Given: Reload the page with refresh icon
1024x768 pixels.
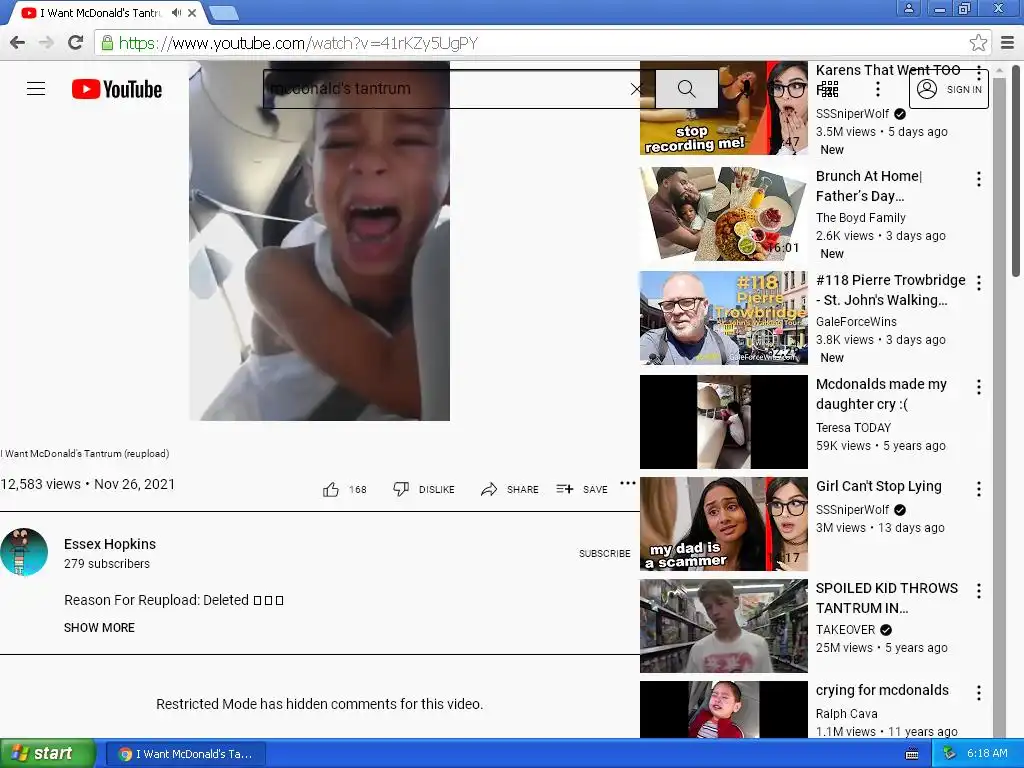Looking at the screenshot, I should tap(75, 43).
